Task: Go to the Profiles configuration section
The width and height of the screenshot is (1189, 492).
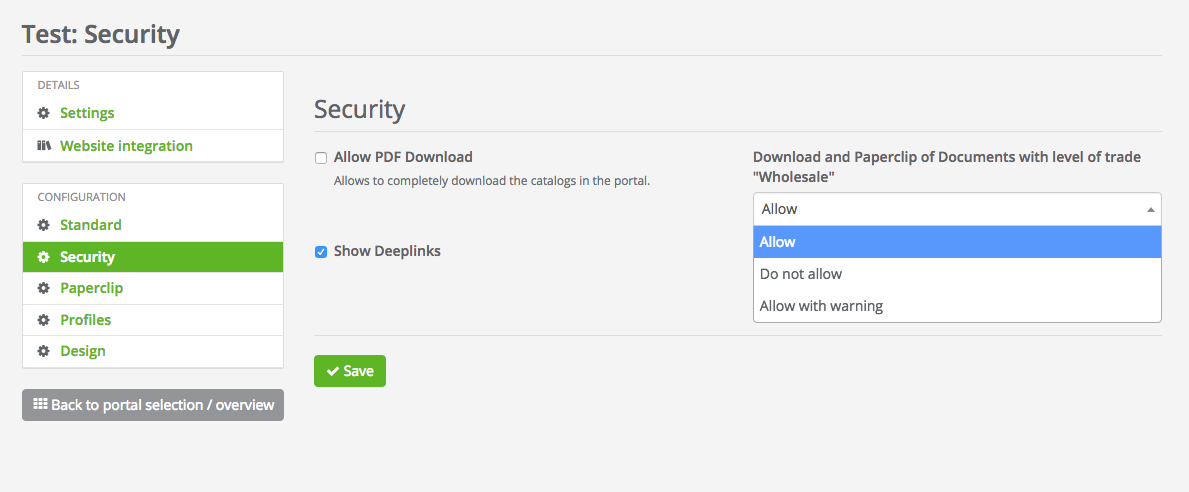Action: (x=85, y=320)
